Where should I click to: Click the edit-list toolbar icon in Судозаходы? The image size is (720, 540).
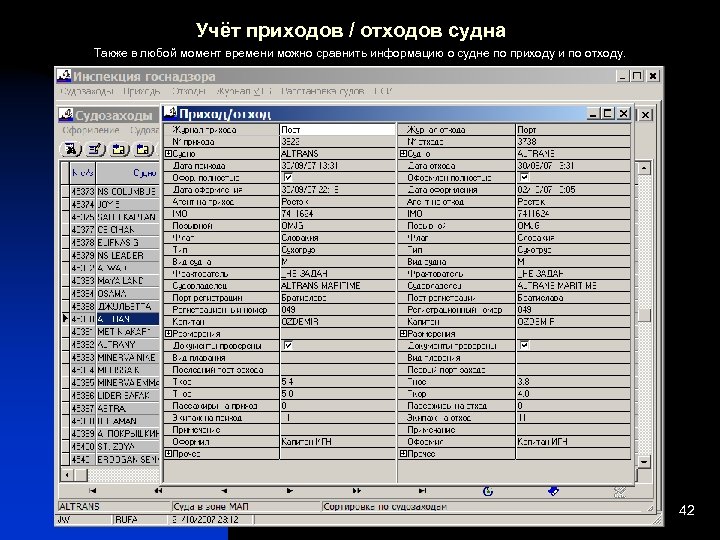click(x=95, y=149)
